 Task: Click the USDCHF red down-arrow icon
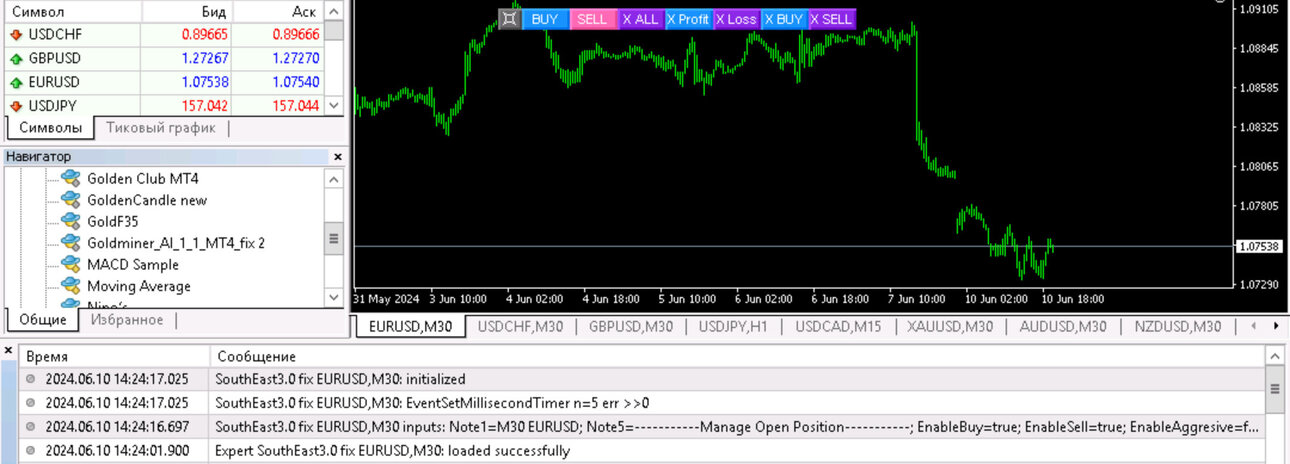click(x=16, y=34)
